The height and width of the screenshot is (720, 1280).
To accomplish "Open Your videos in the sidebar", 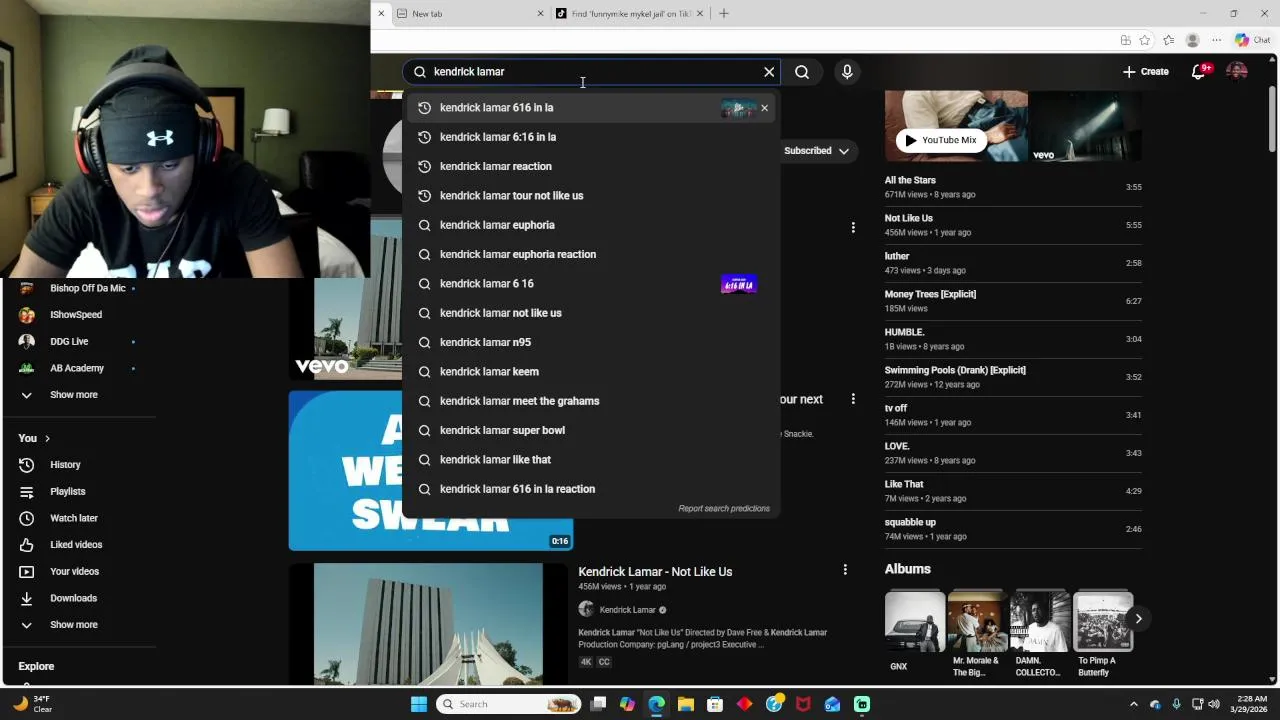I will [x=75, y=572].
